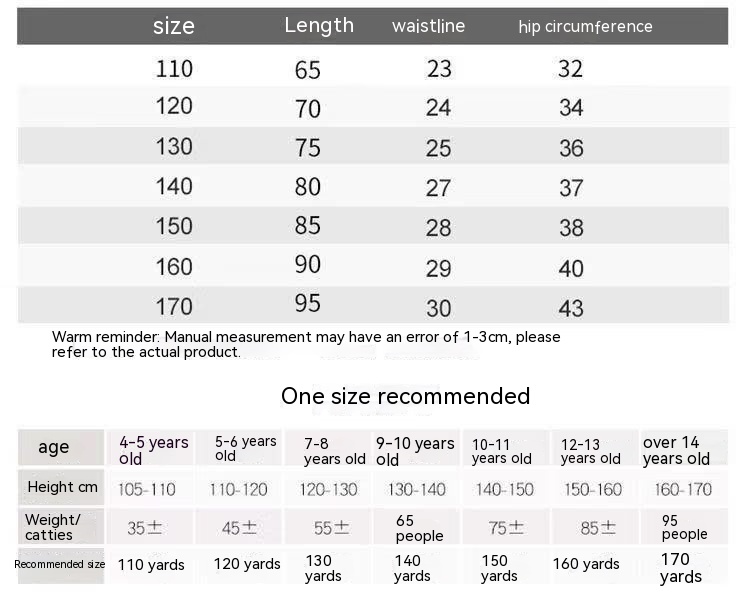Click the 'One size recommended' heading
Screen dimensions: 750x600
[x=405, y=396]
